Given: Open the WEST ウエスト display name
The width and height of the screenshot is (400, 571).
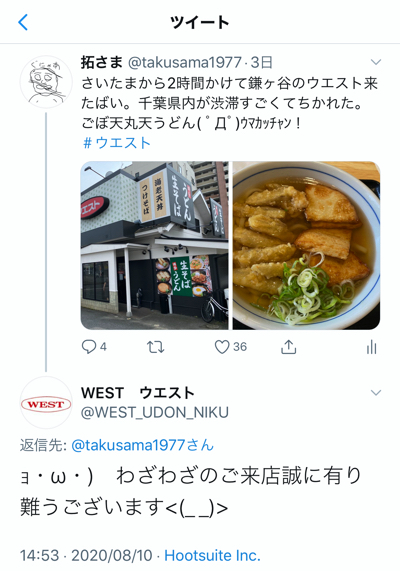Looking at the screenshot, I should coord(138,393).
